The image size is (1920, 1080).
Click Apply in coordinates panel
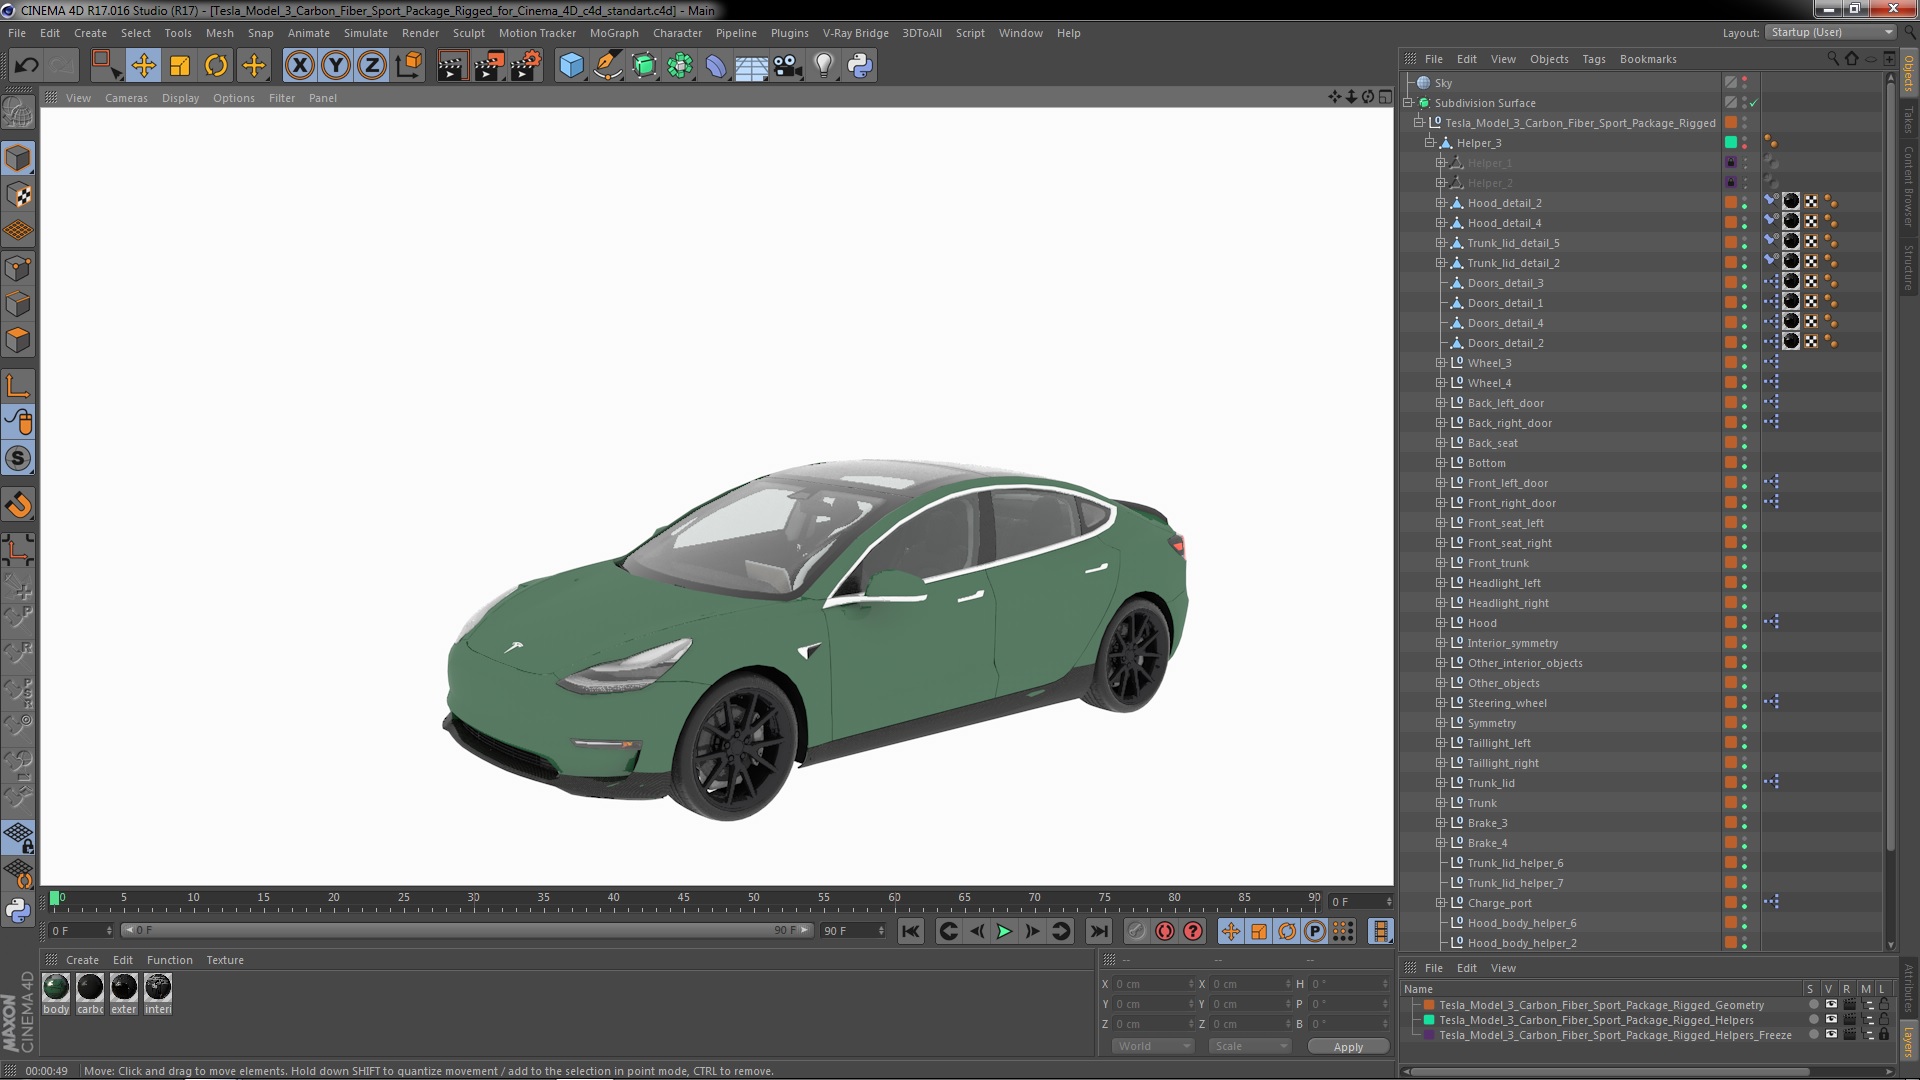click(x=1348, y=1046)
